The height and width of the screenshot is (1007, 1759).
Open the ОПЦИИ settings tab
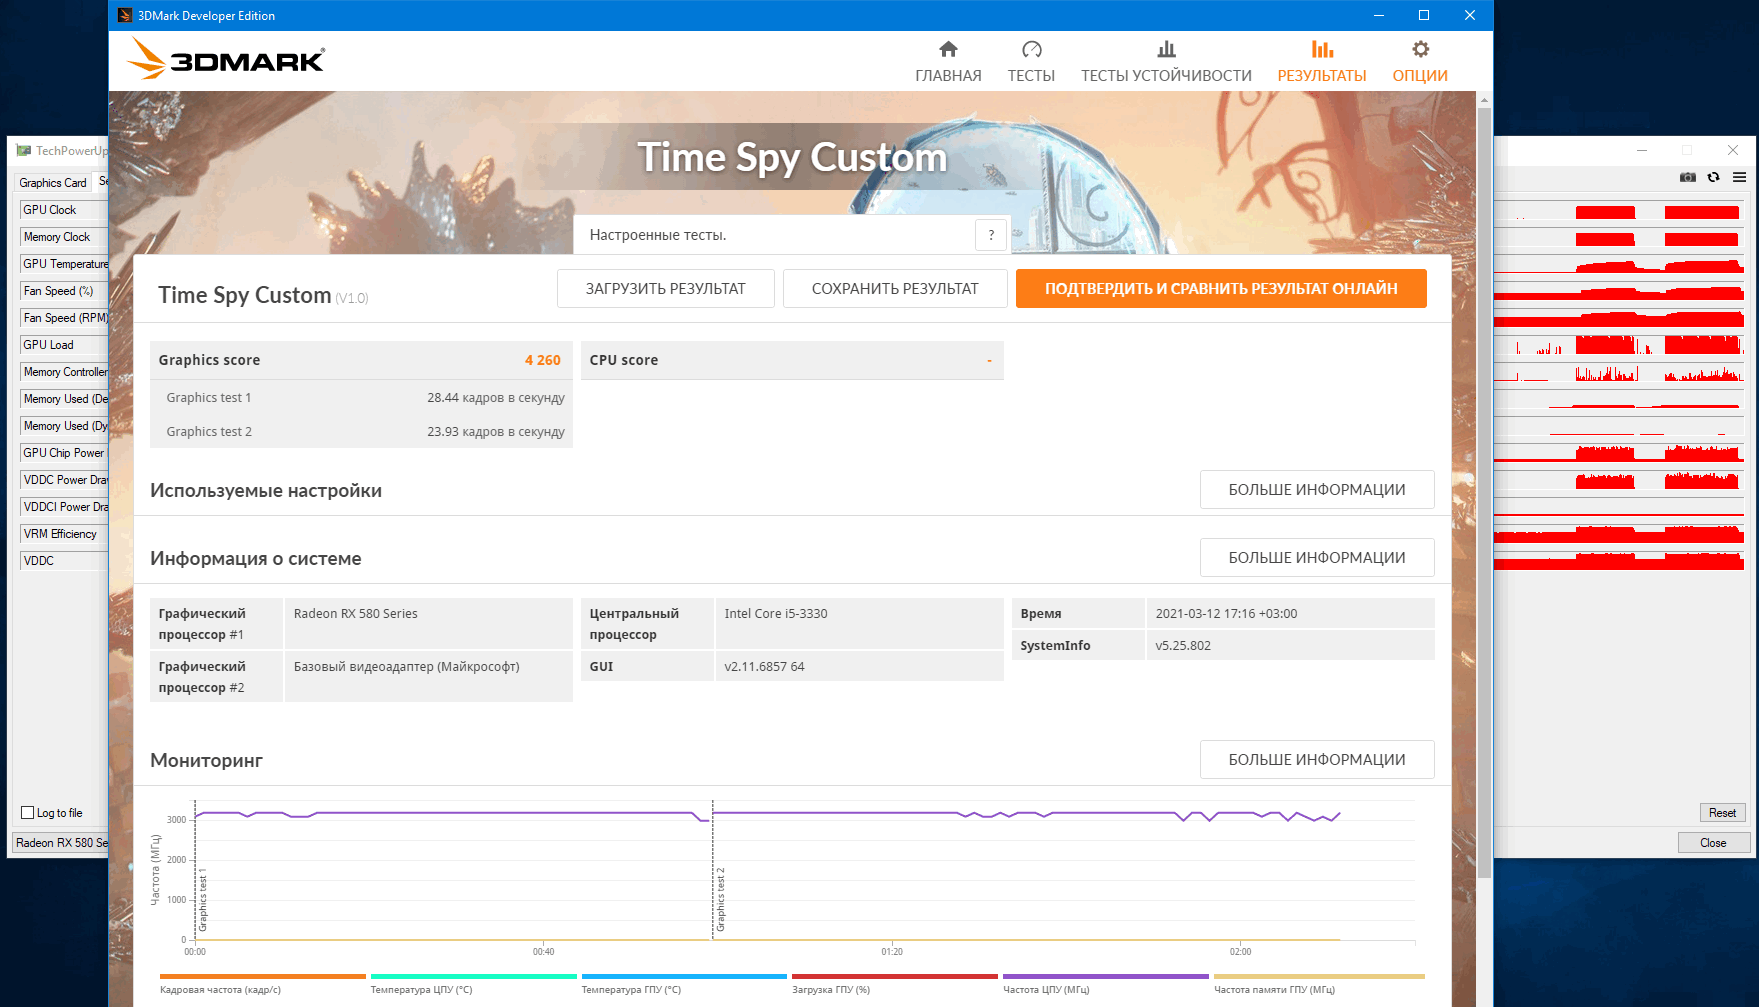pyautogui.click(x=1420, y=62)
